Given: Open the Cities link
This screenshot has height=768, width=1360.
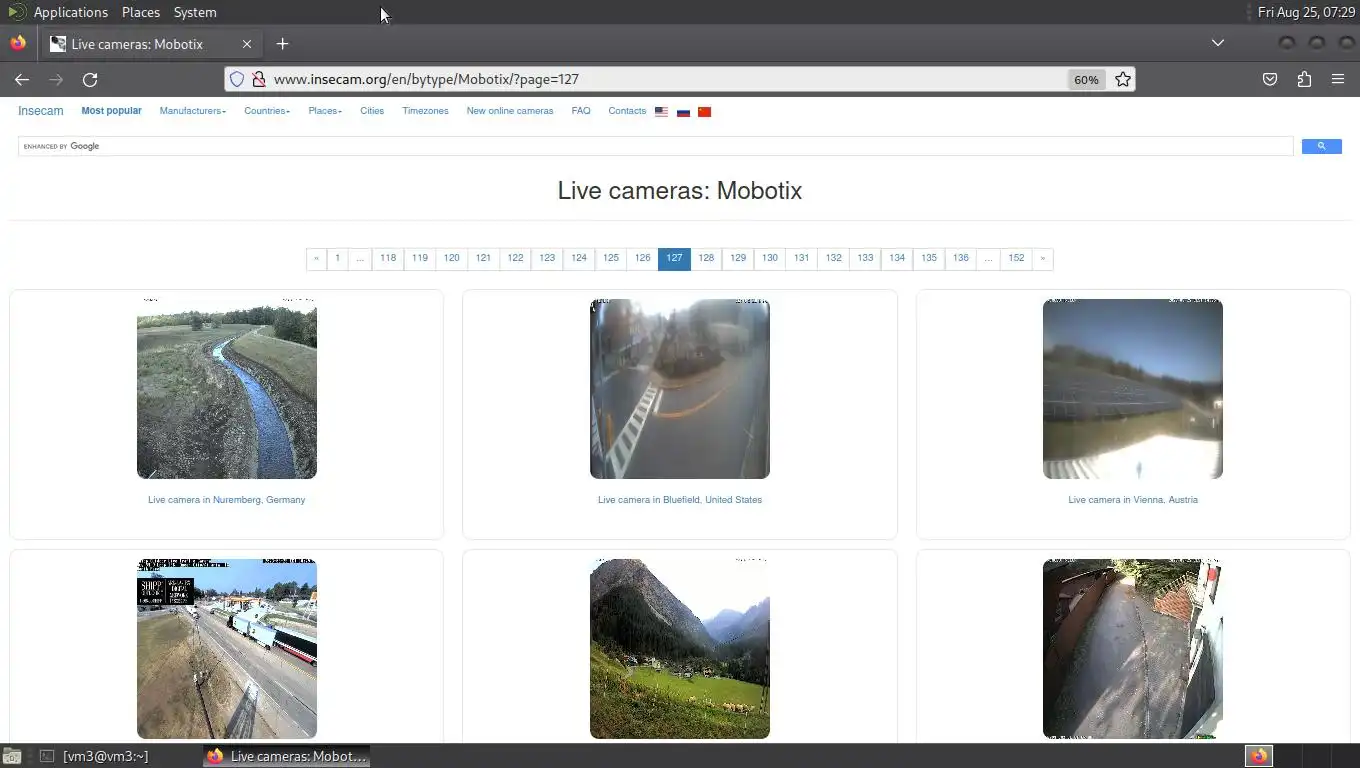Looking at the screenshot, I should pos(372,111).
